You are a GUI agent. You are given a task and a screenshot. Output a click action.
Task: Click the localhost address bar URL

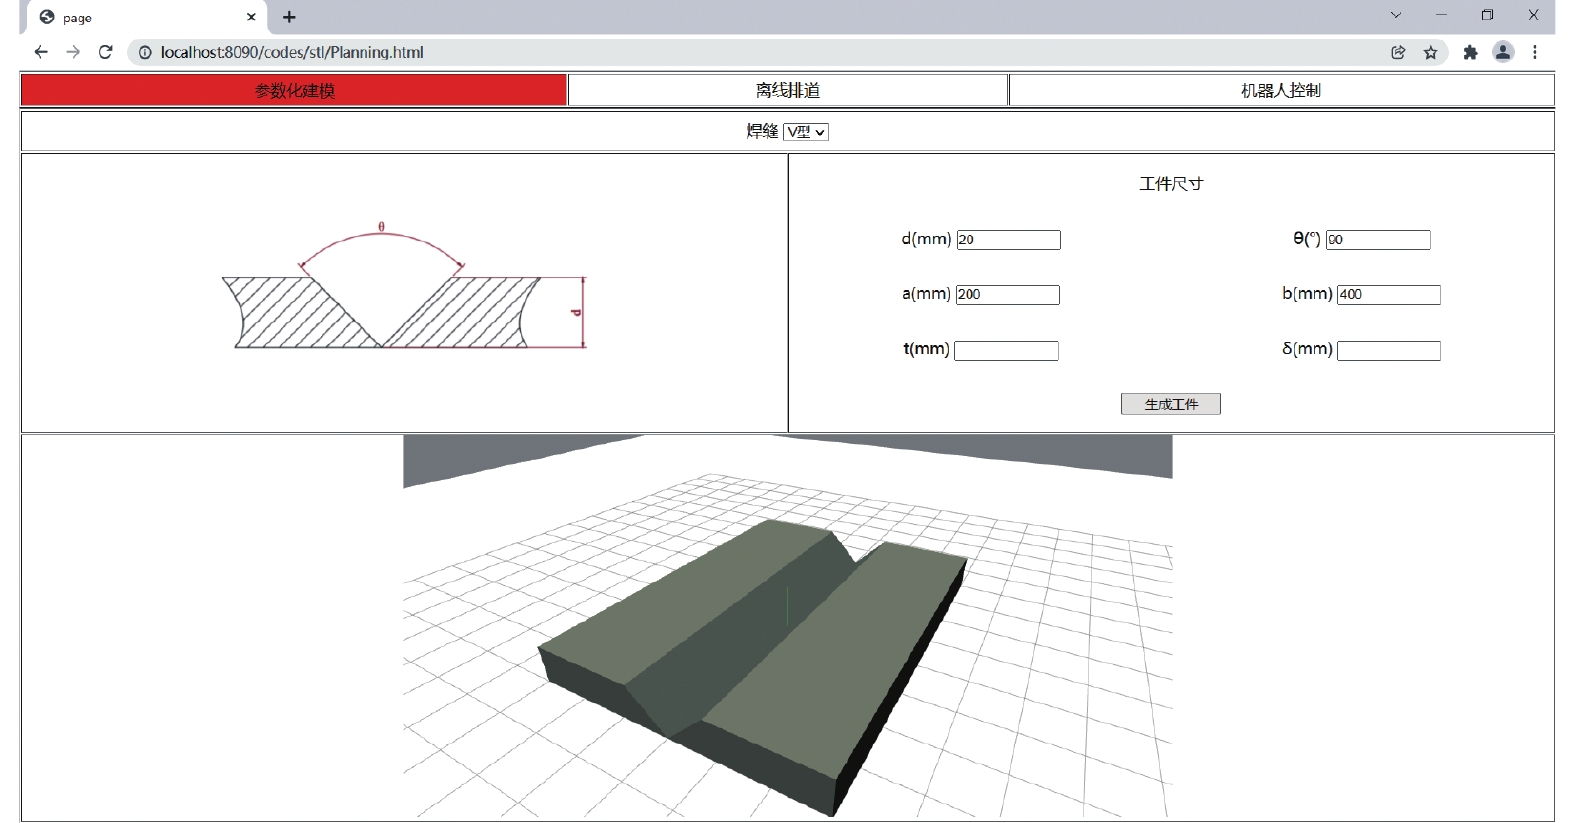292,52
